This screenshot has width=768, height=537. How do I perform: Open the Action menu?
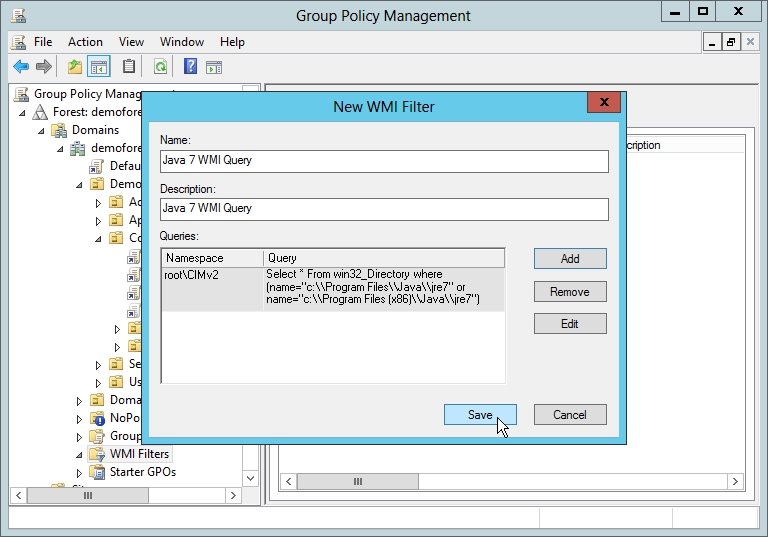[85, 42]
